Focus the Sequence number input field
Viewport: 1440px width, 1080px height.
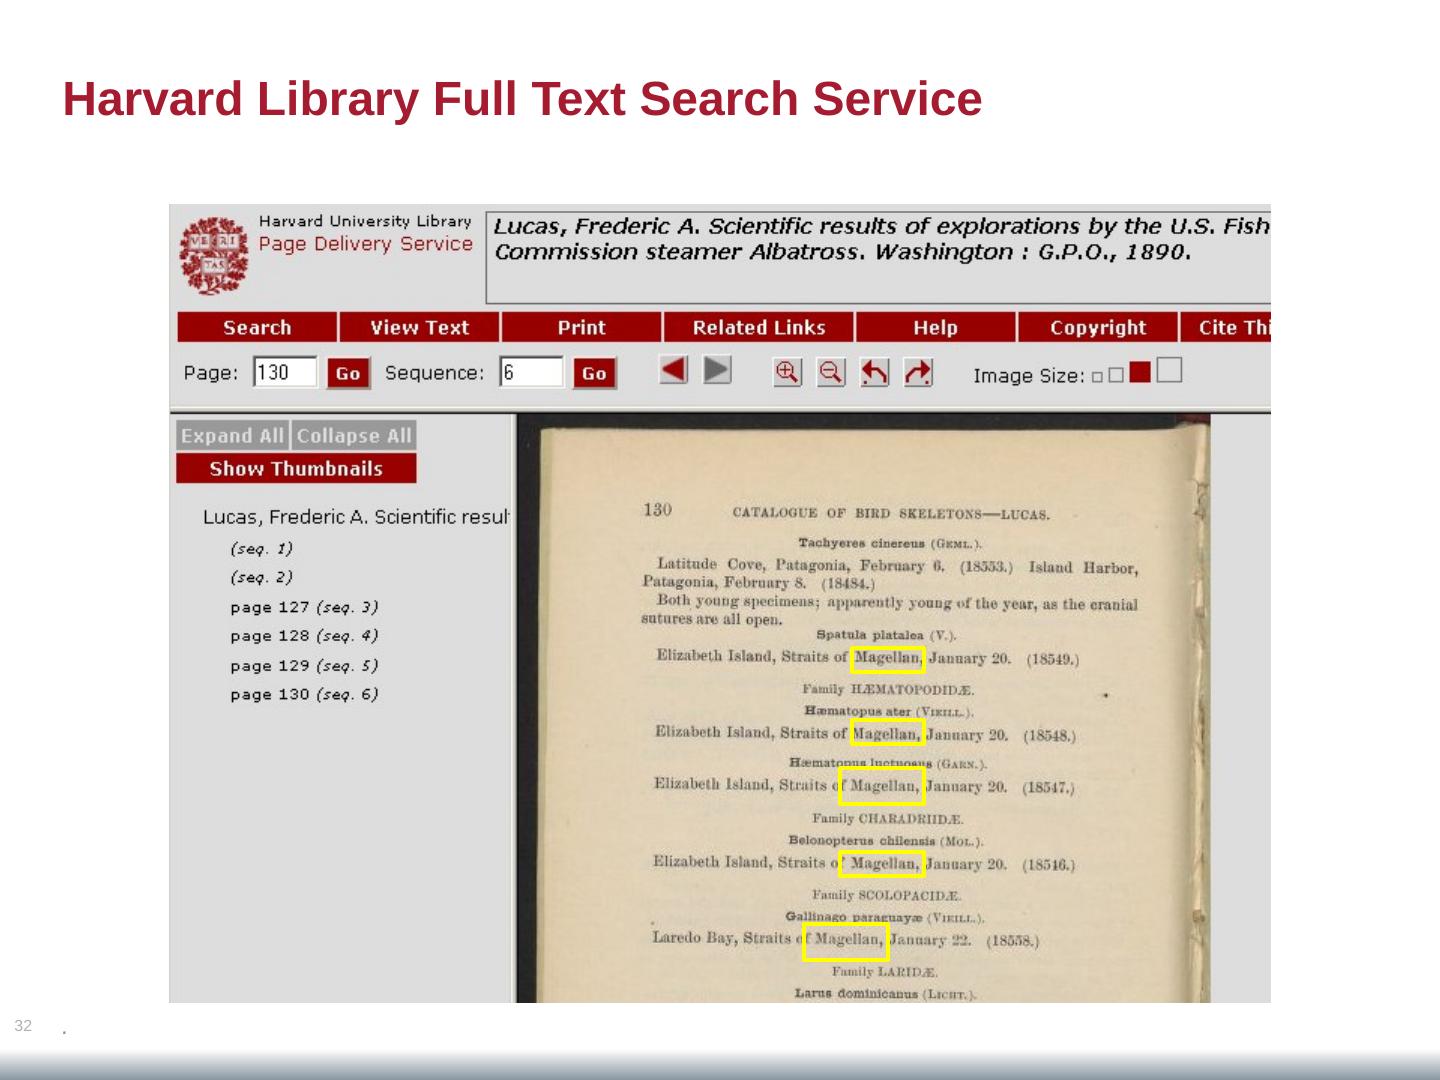(x=532, y=372)
